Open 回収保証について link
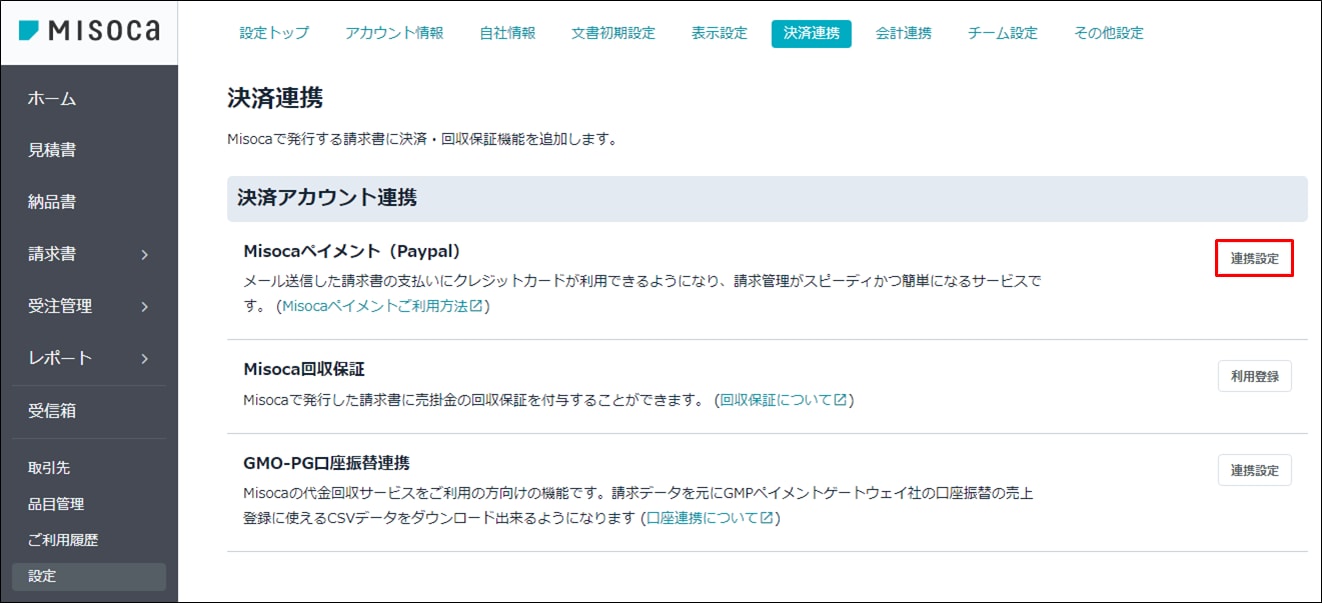Viewport: 1322px width, 603px height. tap(783, 400)
